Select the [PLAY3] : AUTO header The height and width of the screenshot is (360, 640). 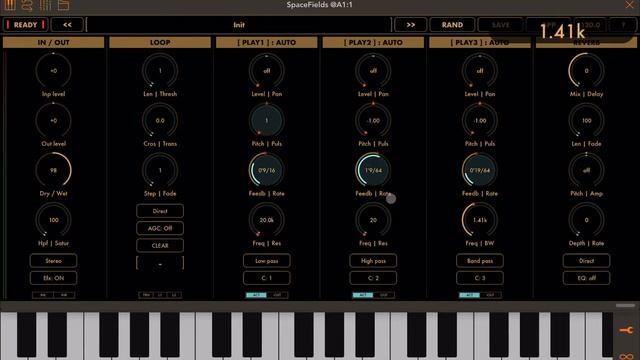480,42
